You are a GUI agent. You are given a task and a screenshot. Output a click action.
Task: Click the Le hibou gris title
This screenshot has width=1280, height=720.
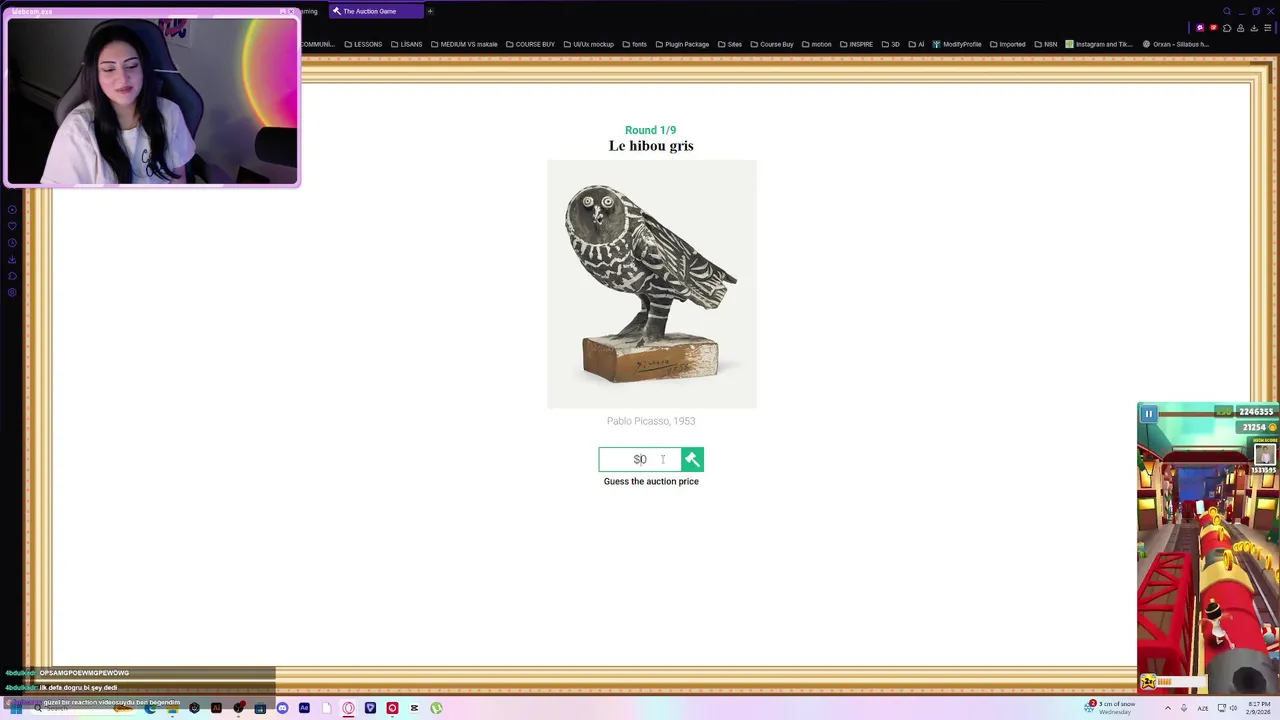tap(651, 146)
